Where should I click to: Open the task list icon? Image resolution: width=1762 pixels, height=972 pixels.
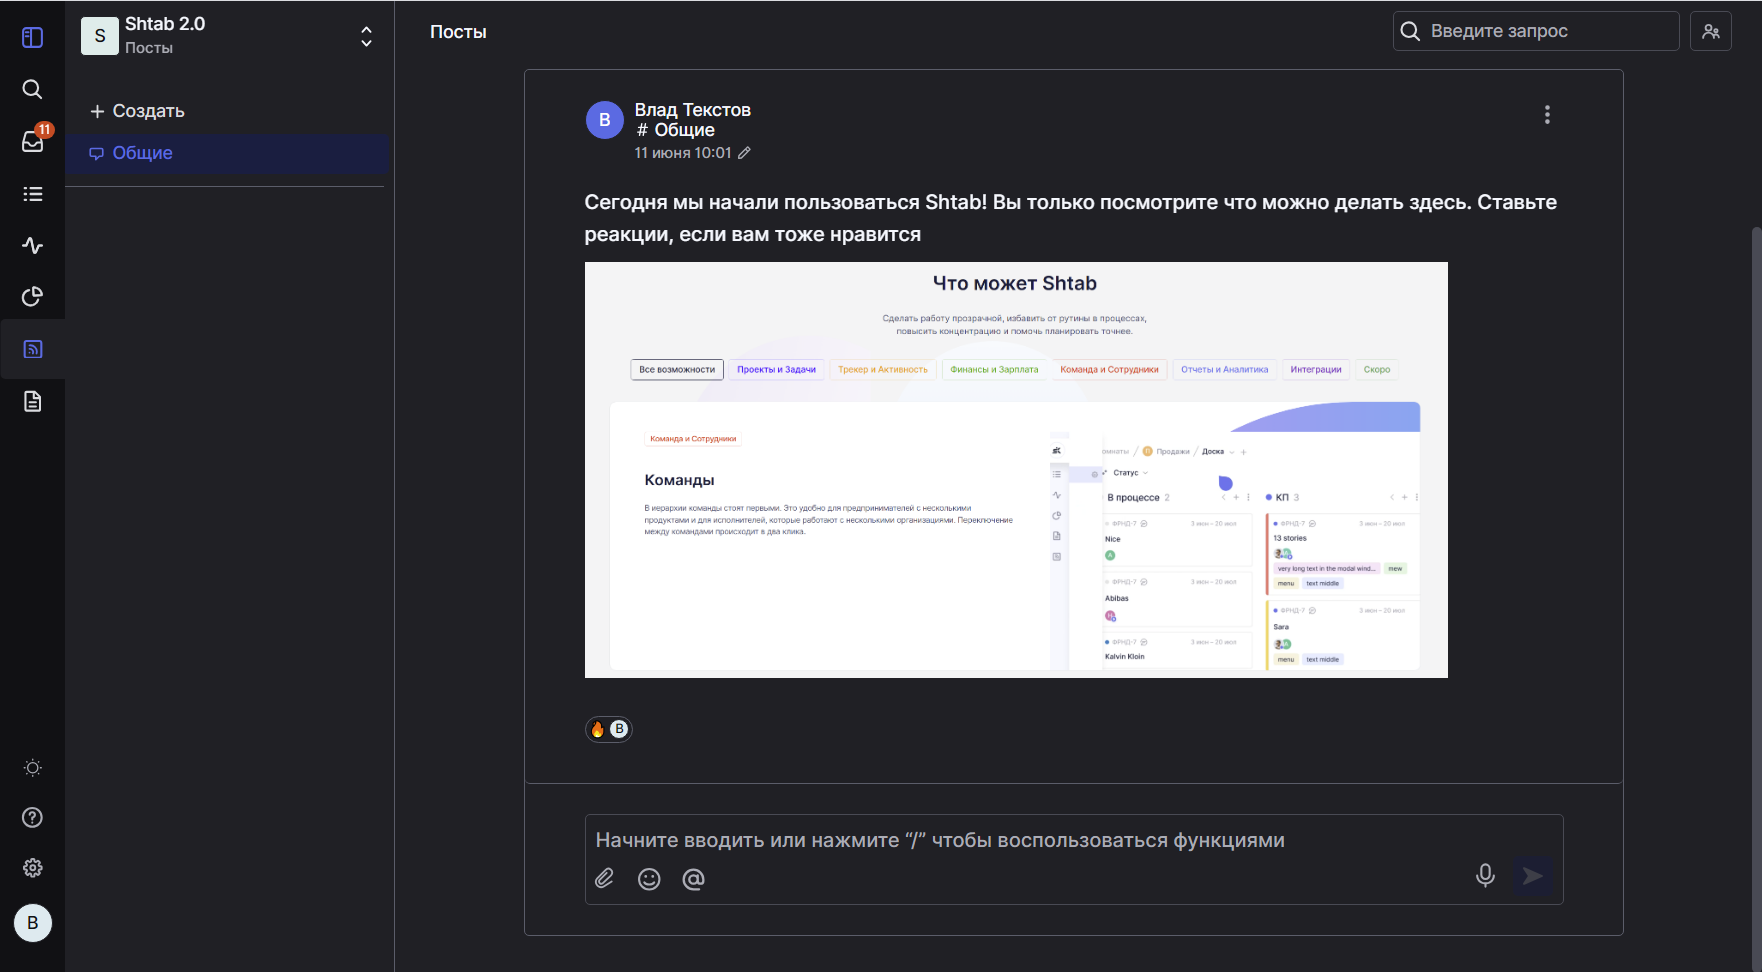(32, 194)
